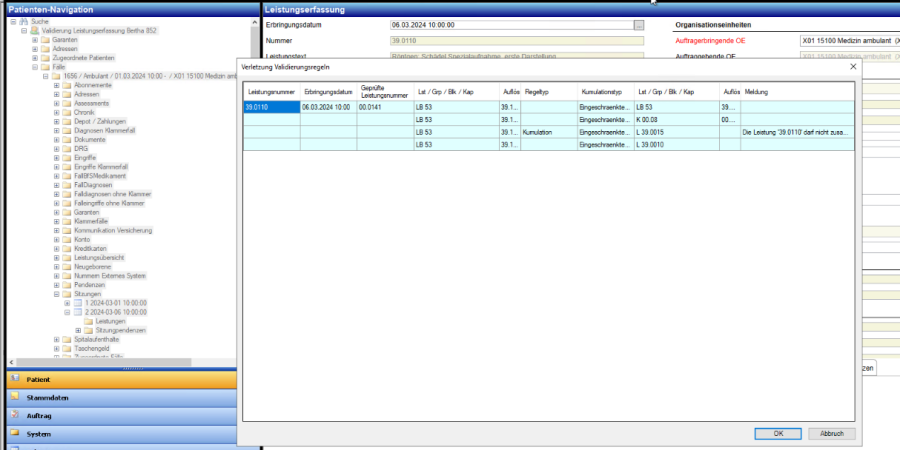
Task: Expand the Diagnosen Klammerfall tree node
Action: click(x=56, y=130)
